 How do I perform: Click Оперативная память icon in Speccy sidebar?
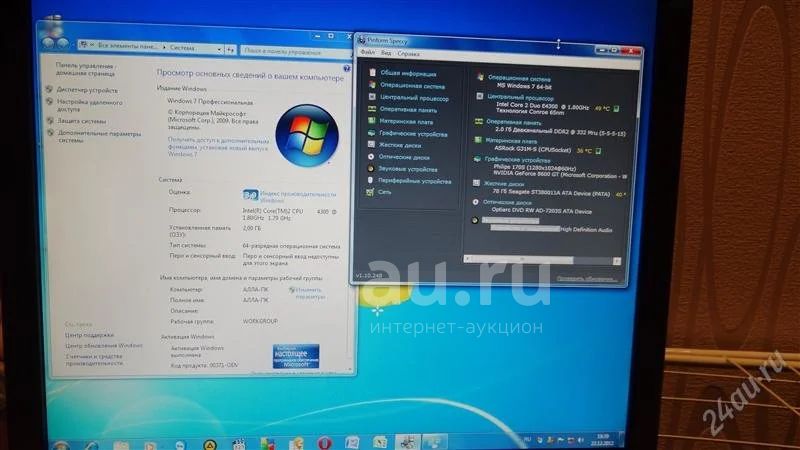point(372,109)
